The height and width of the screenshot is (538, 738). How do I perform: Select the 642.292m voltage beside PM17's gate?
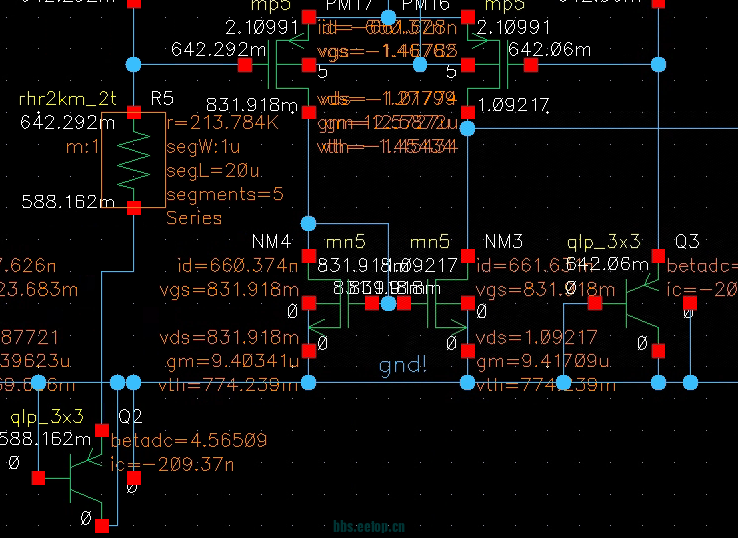point(219,49)
